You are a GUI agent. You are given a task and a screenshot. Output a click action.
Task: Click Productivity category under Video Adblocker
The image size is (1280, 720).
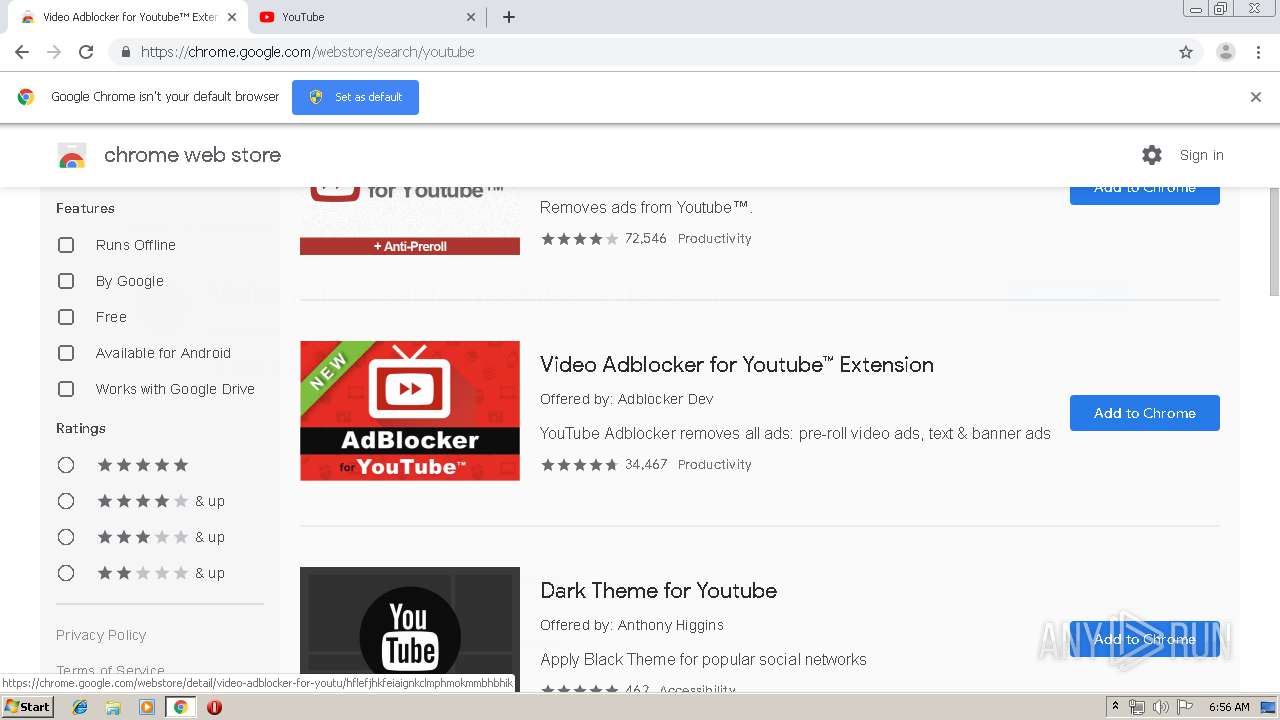[715, 465]
